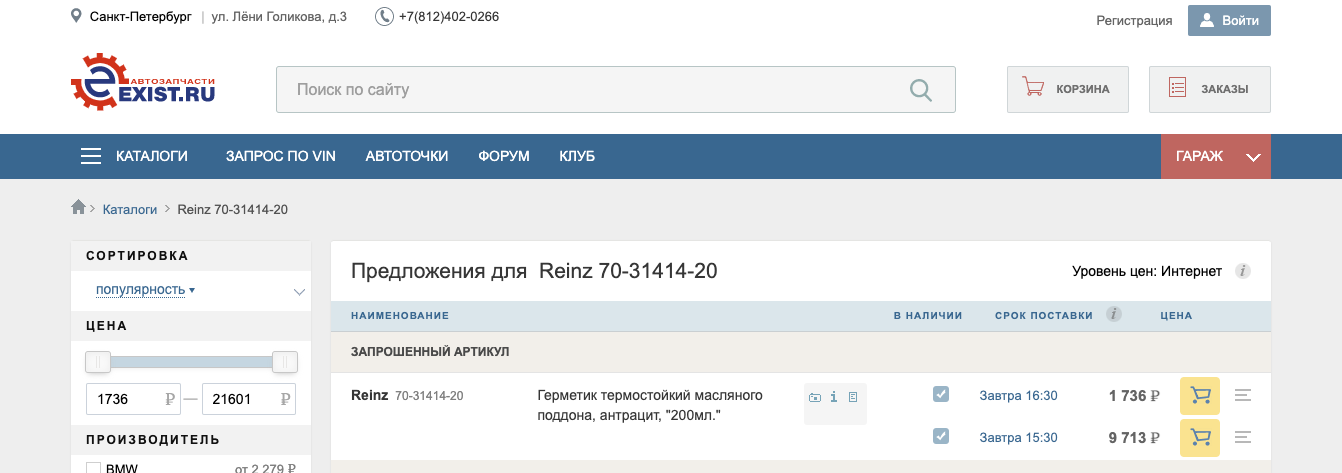Open the hamburger menu icon by Каталоги
The image size is (1342, 473).
91,156
